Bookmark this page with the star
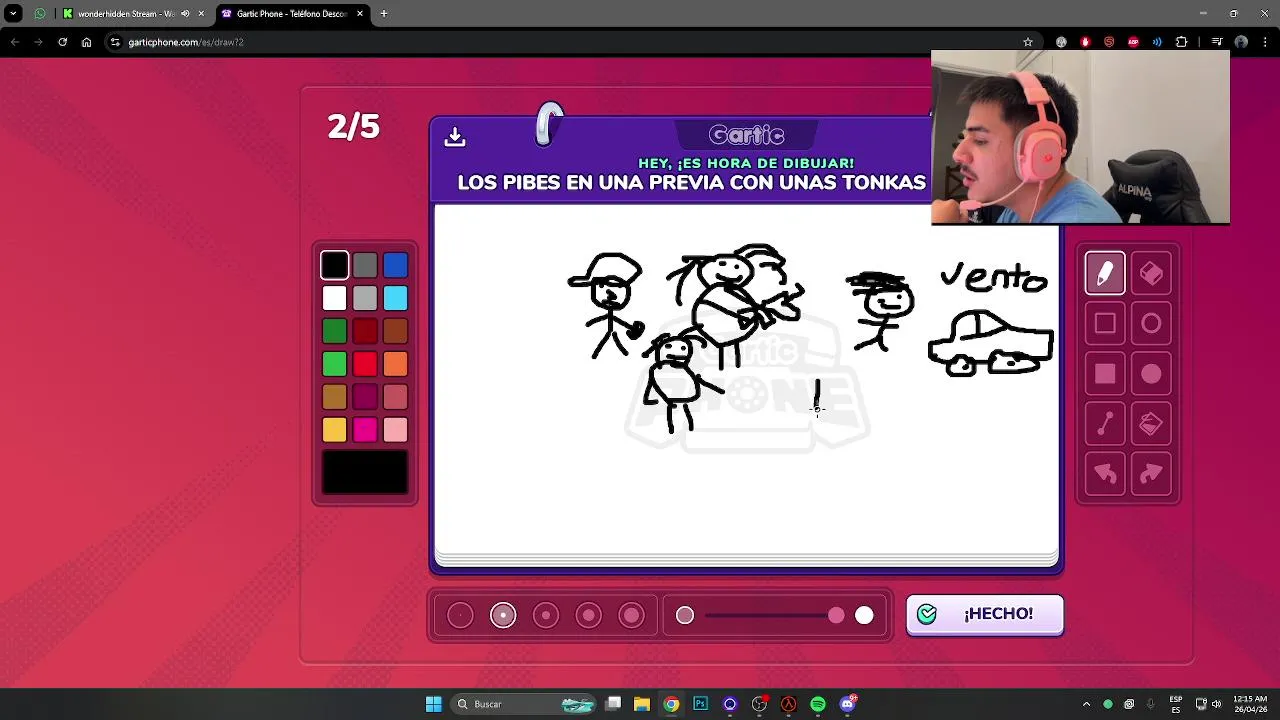 pos(1027,42)
